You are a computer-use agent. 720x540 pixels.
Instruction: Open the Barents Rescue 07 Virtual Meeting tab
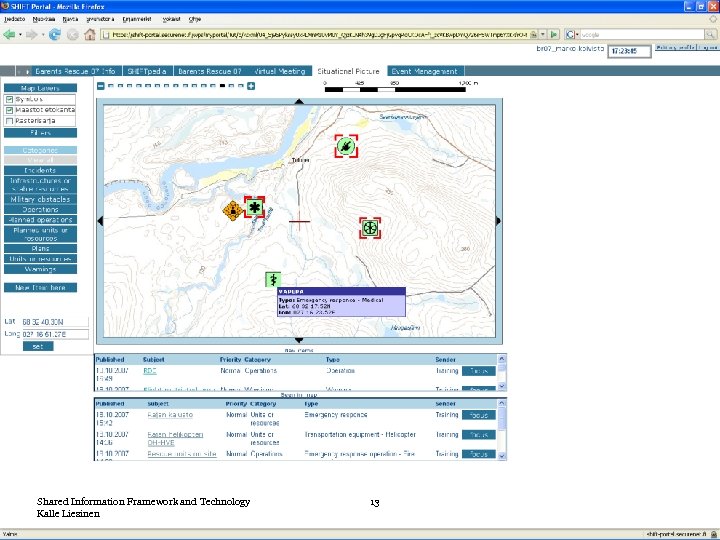(x=242, y=71)
